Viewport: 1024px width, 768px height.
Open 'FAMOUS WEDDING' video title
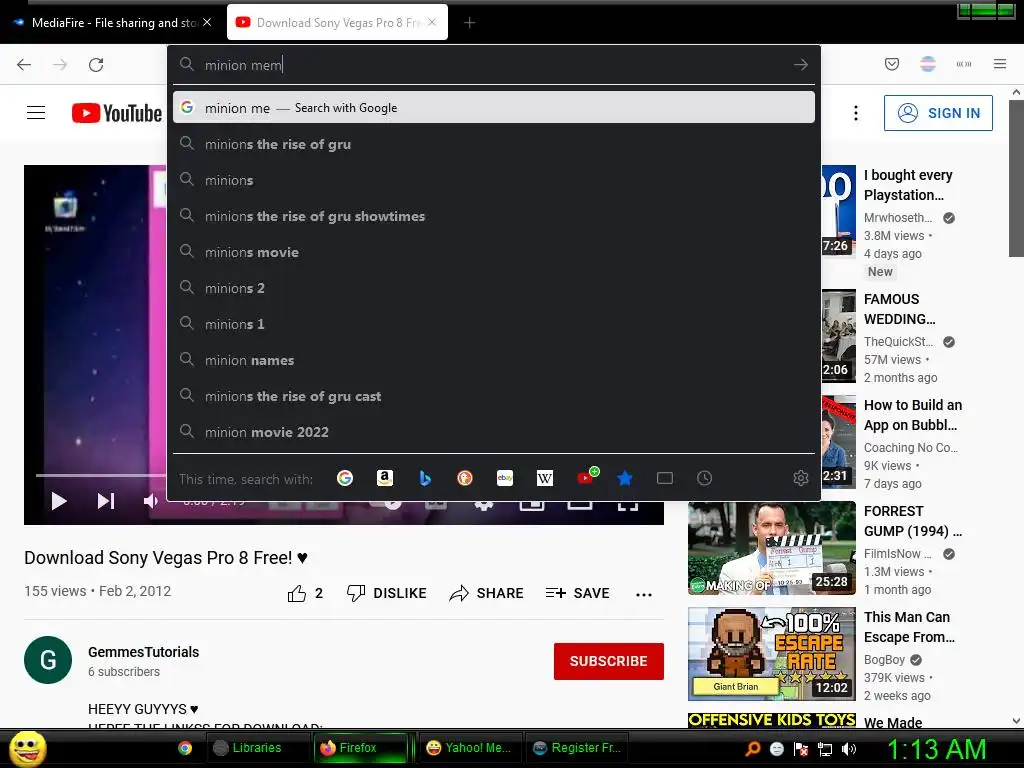899,309
